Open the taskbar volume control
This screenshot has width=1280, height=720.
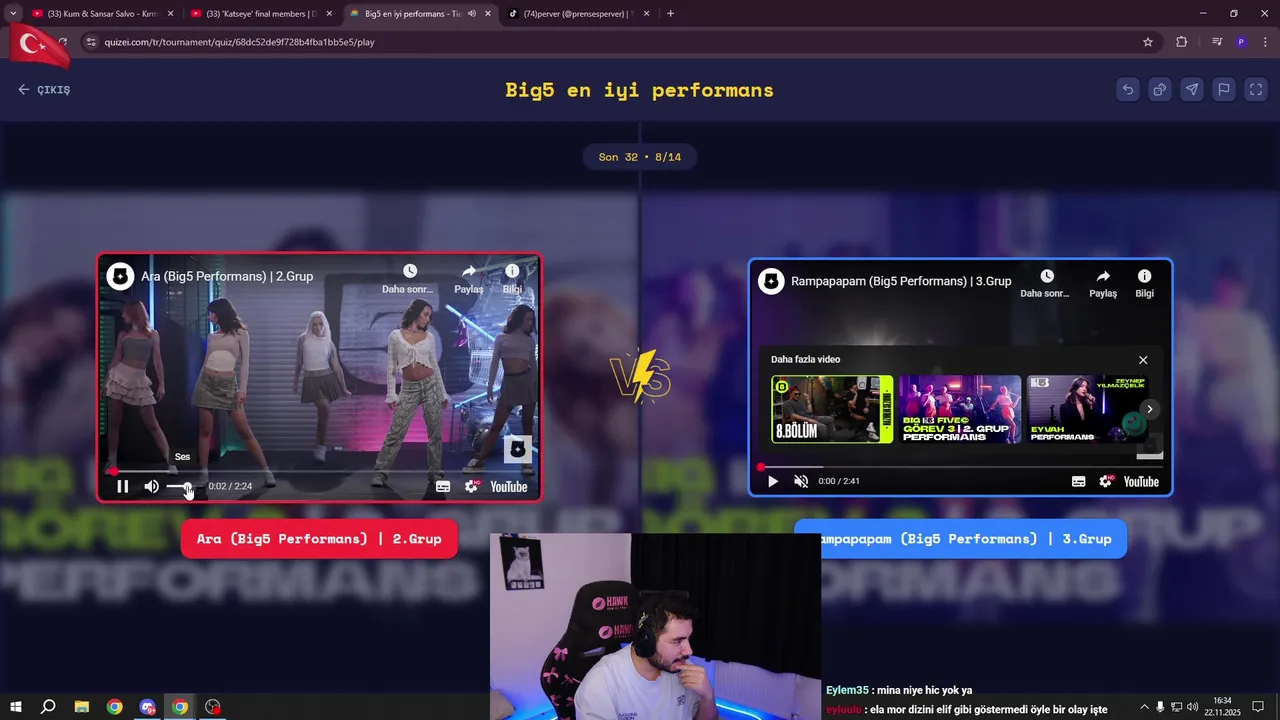coord(1192,707)
